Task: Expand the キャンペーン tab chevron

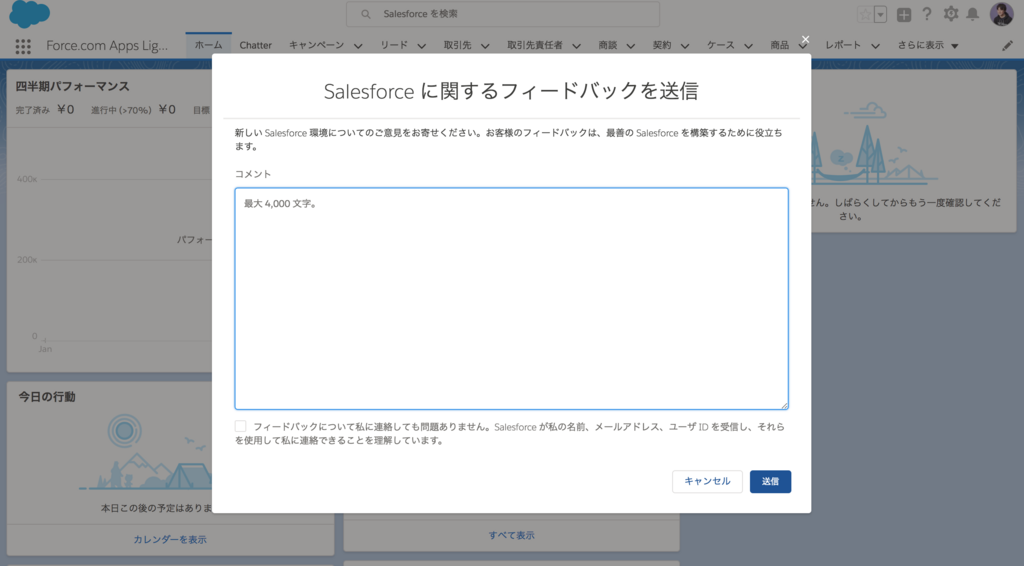Action: pos(358,46)
